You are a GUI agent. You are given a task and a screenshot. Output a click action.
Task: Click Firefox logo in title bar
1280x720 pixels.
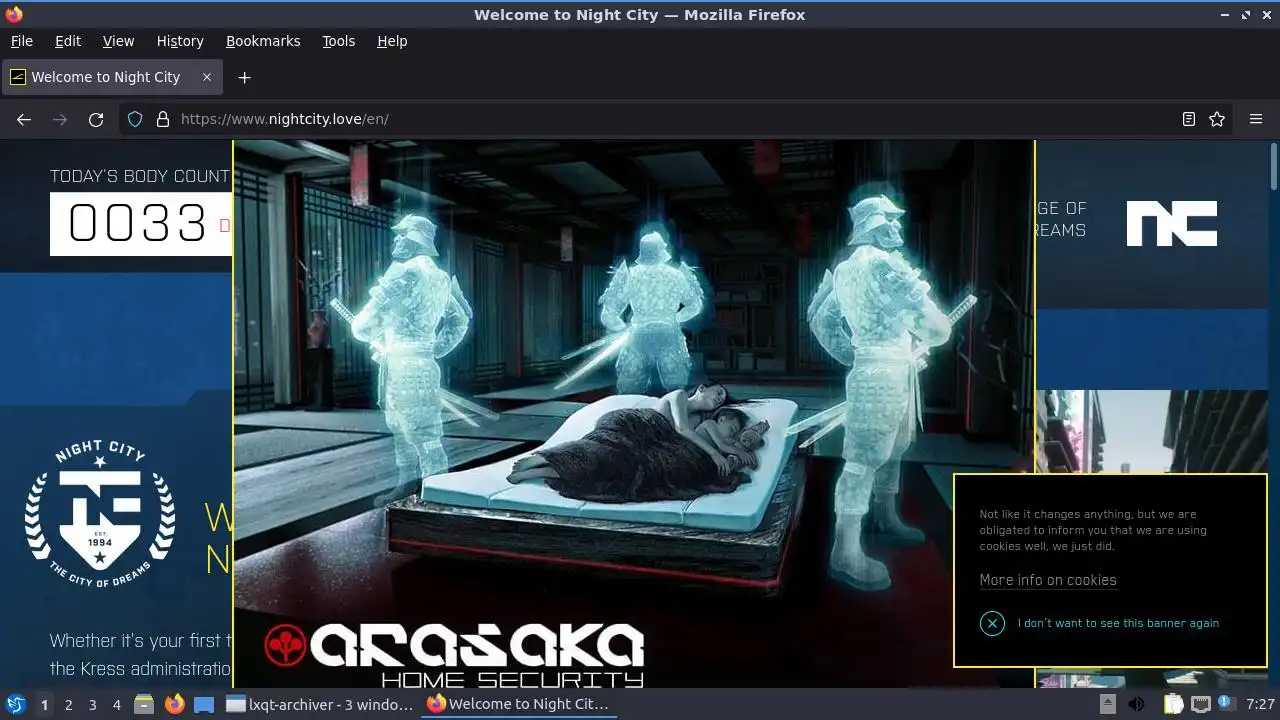(x=14, y=14)
